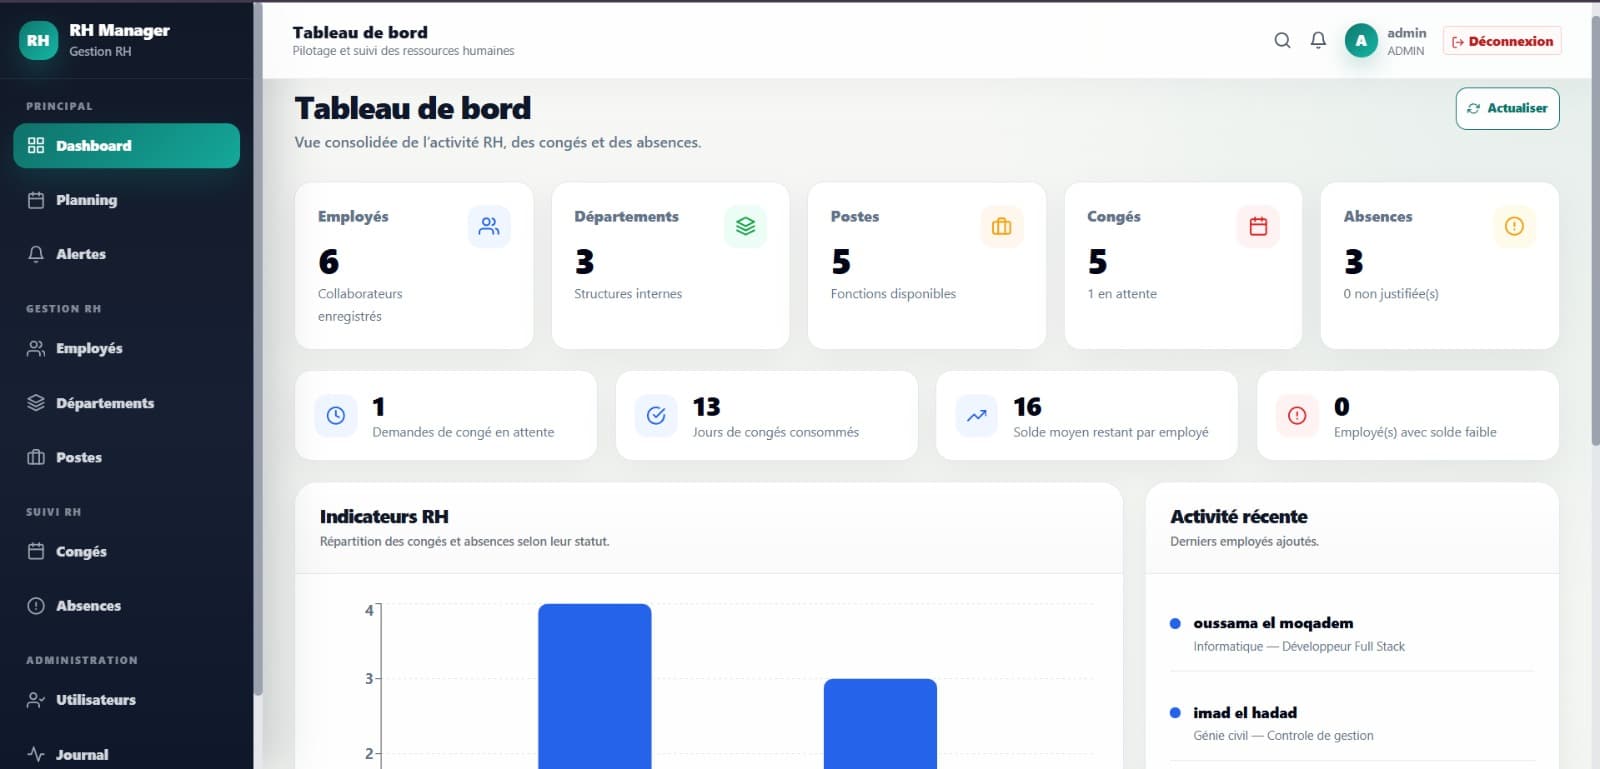Click the sidebar vertical scrollbar
The image size is (1600, 769).
pos(258,348)
